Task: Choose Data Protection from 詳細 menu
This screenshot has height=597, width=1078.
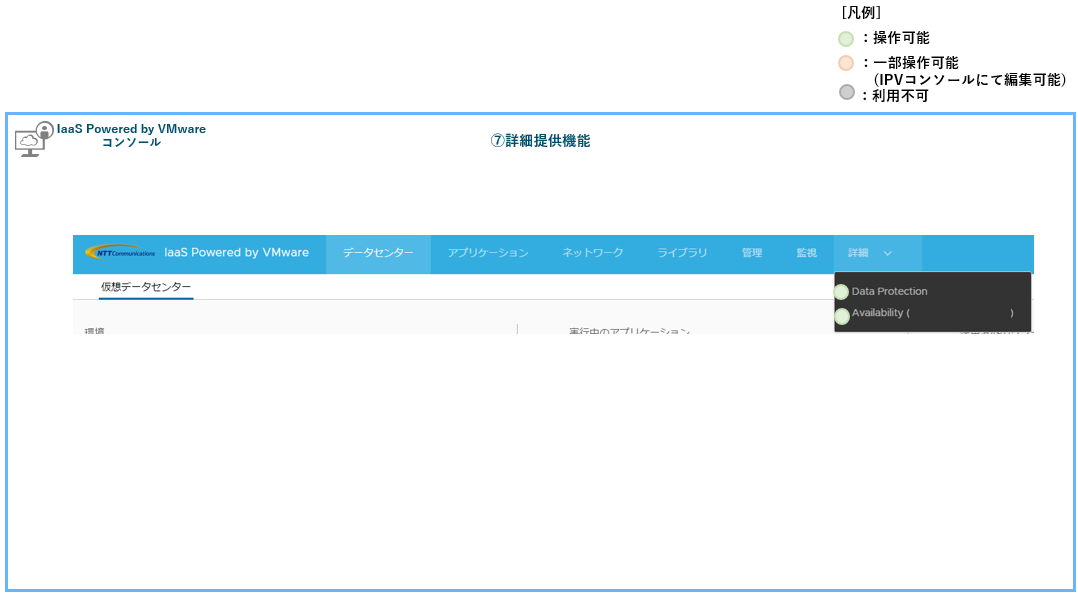Action: point(889,292)
